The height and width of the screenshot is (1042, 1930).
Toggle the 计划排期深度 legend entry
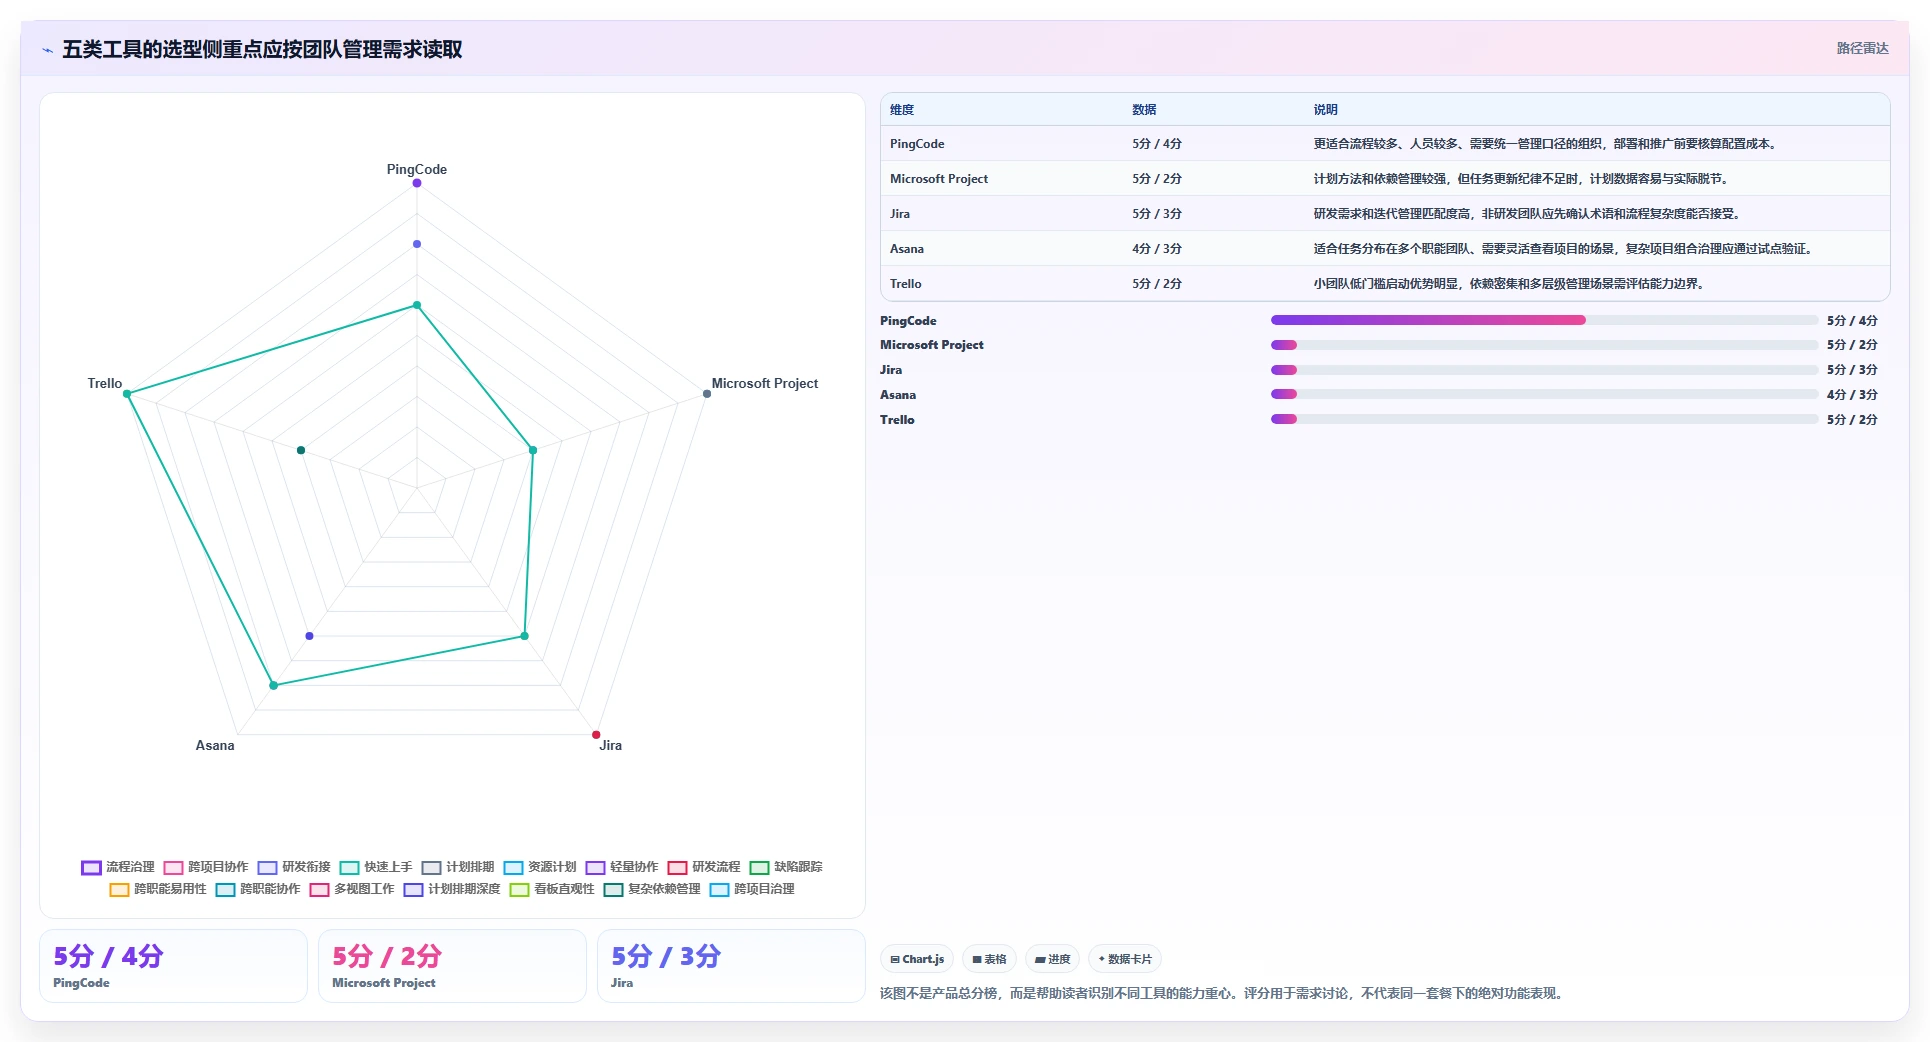[452, 889]
